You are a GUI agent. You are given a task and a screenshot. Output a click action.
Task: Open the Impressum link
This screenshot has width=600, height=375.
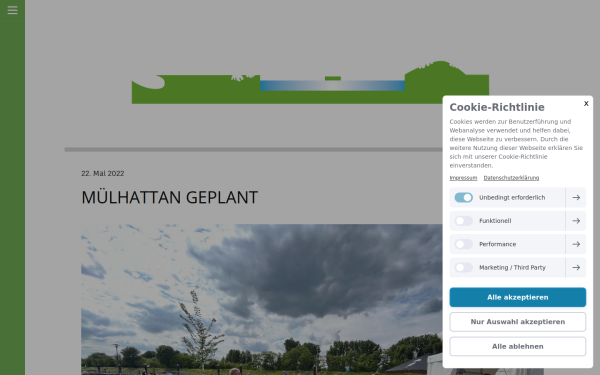pos(463,178)
